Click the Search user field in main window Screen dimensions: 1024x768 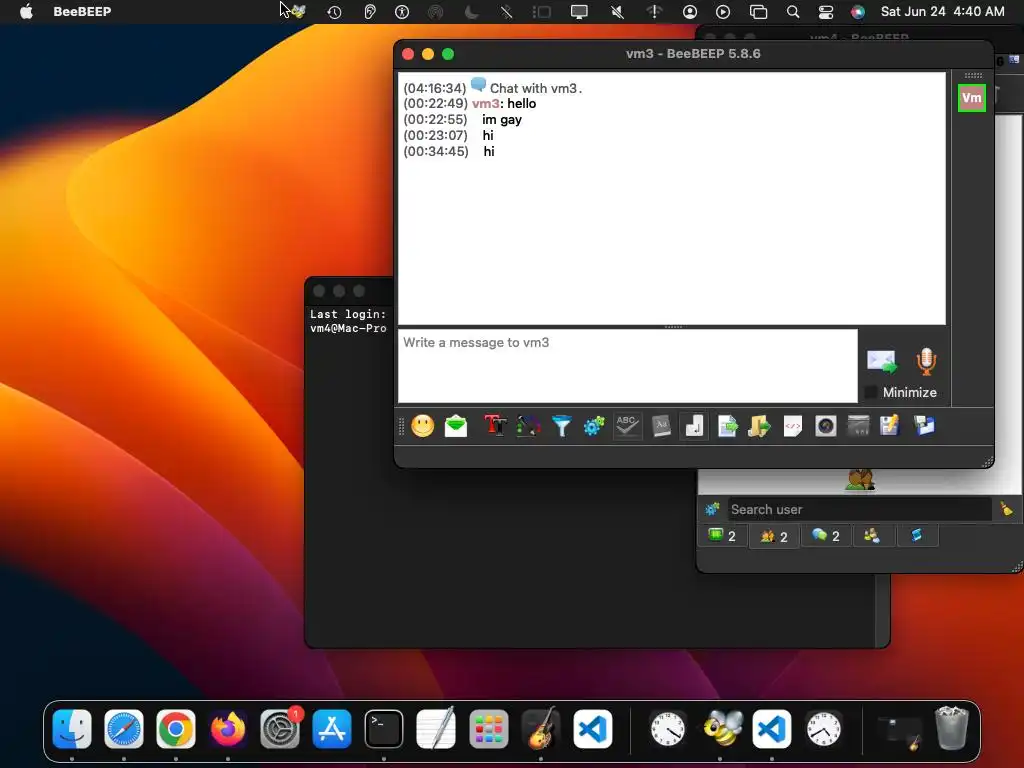click(859, 509)
